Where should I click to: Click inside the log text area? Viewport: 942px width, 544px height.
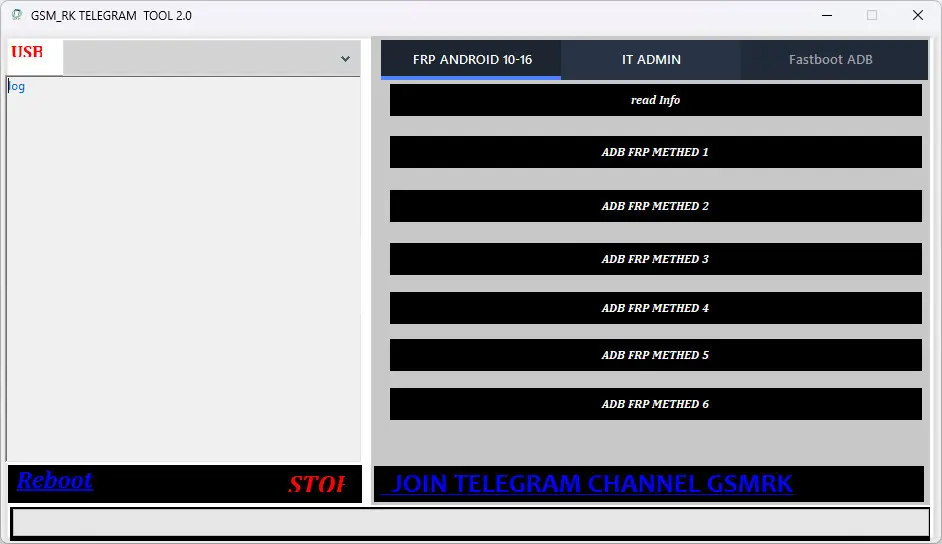183,270
